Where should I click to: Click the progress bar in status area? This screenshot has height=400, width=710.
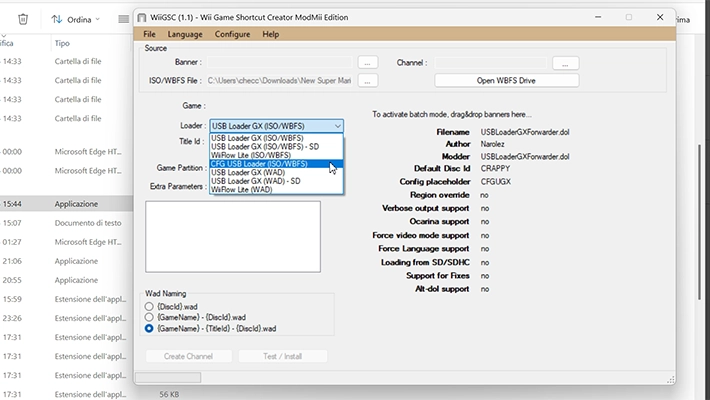(x=168, y=377)
